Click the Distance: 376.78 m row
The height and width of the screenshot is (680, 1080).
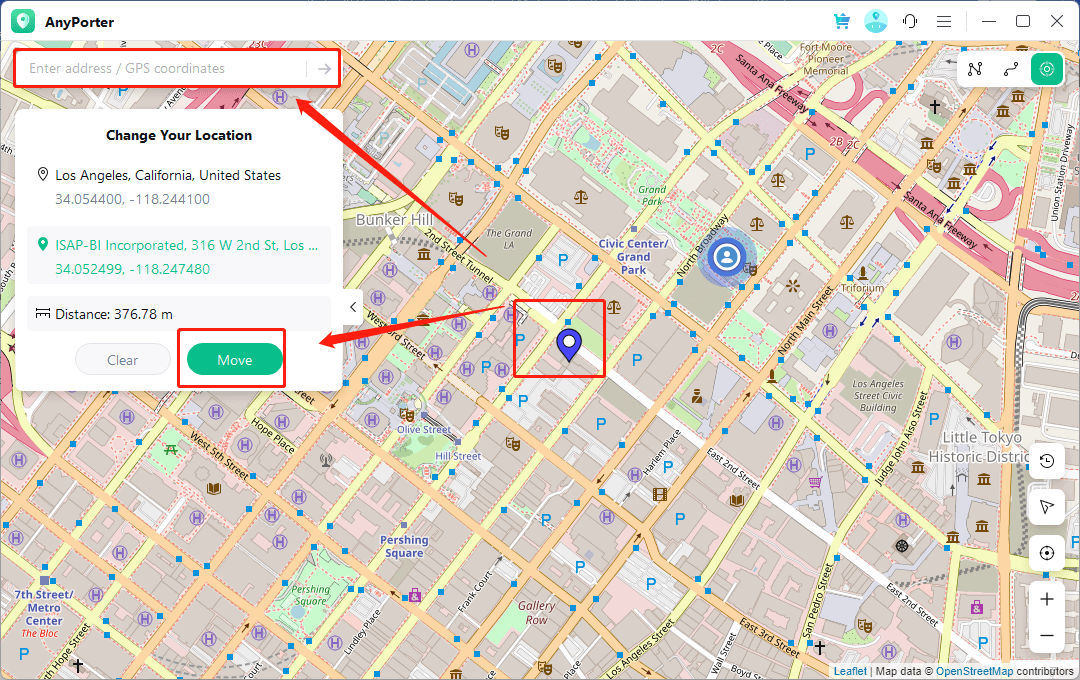coord(179,314)
